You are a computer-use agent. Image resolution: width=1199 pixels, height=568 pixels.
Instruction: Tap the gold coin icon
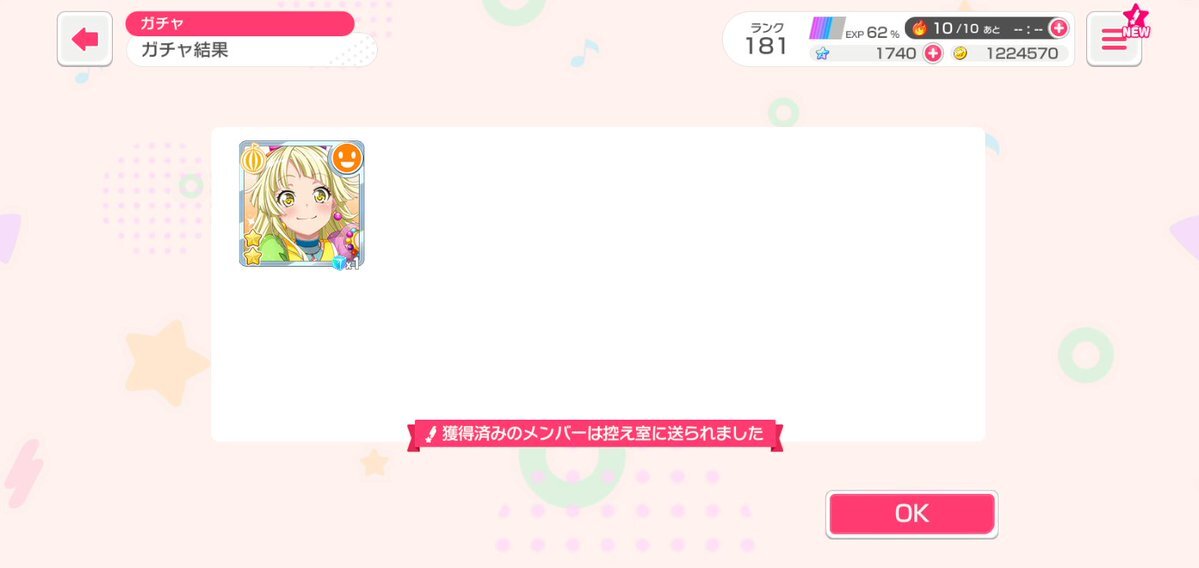coord(960,54)
